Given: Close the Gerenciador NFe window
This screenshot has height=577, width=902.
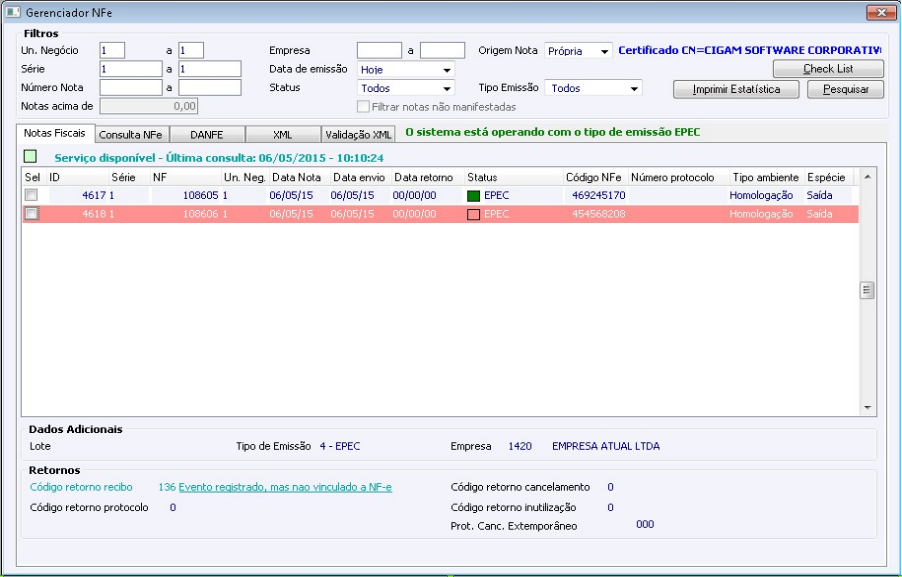Looking at the screenshot, I should point(881,12).
